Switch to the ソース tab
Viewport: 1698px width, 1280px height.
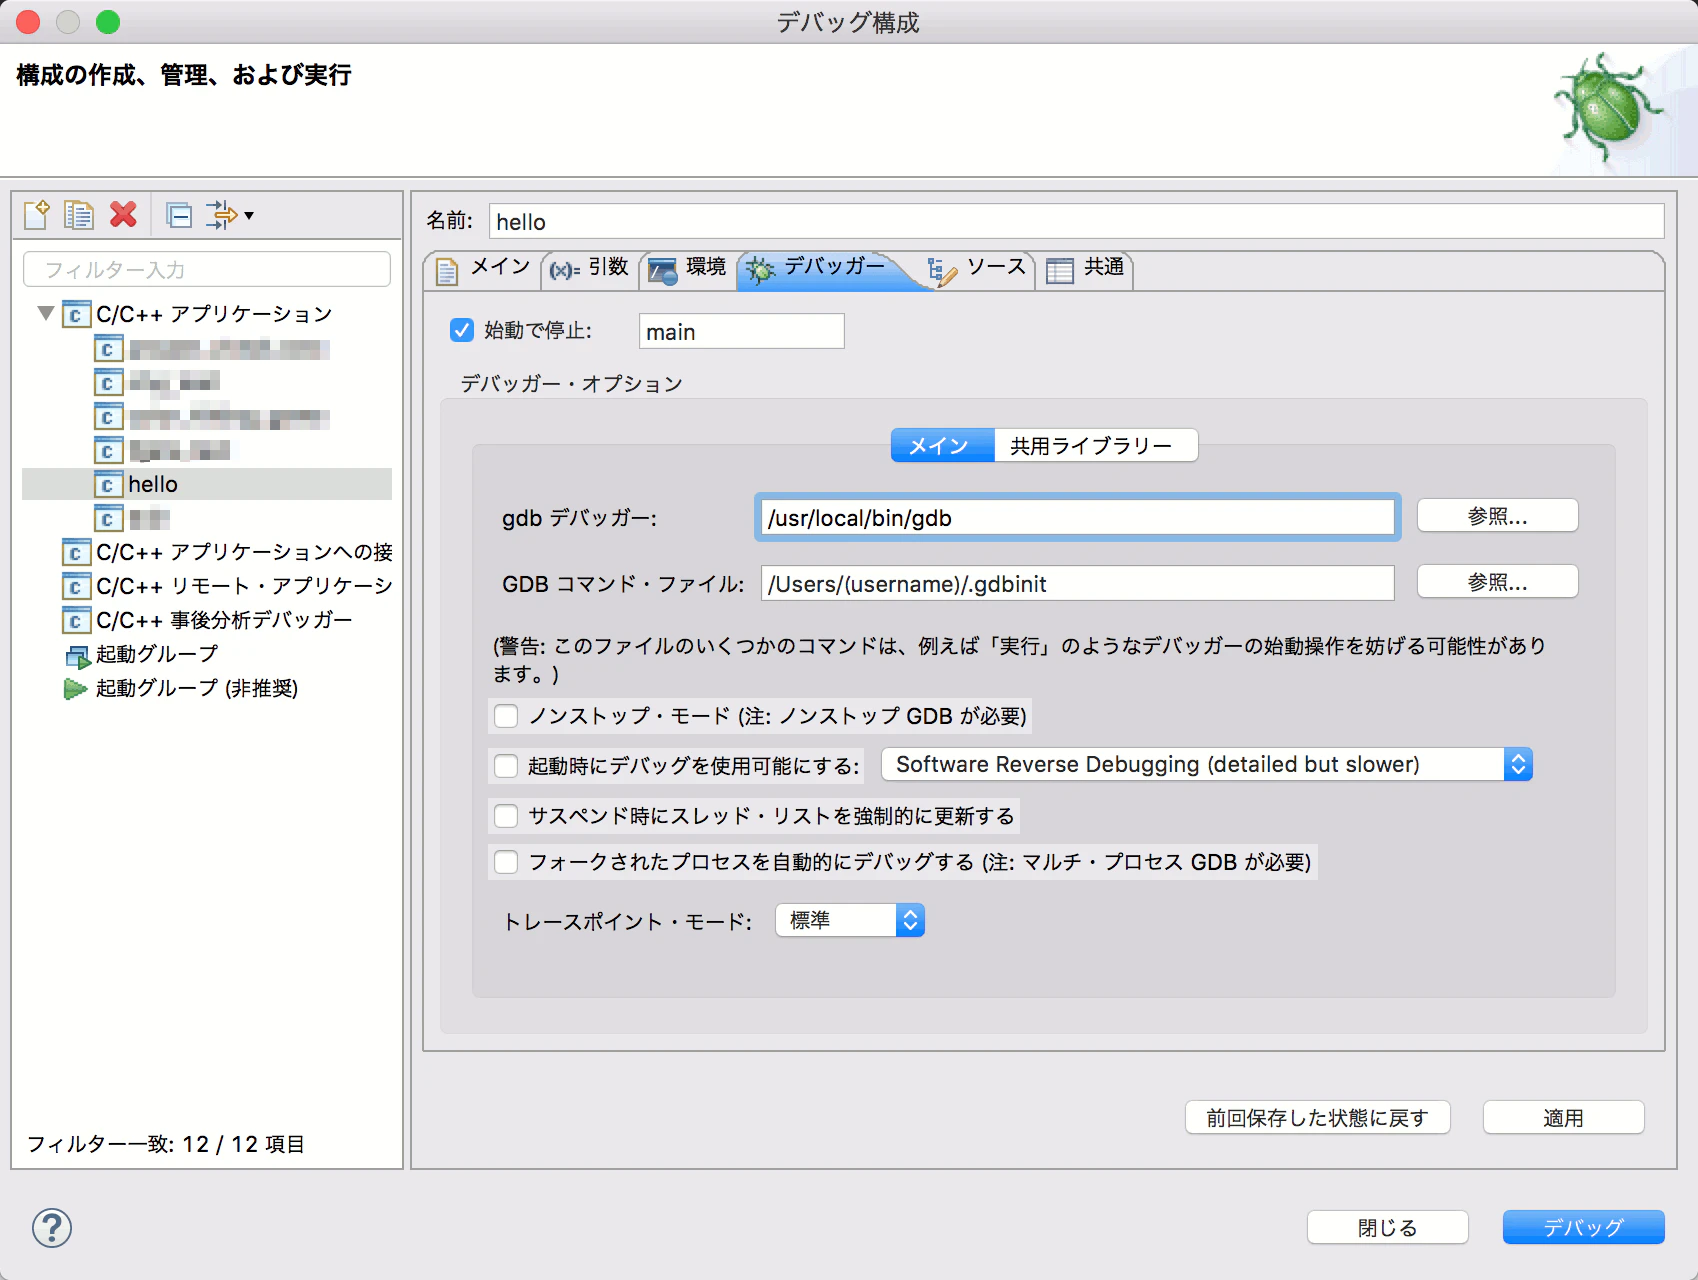tap(978, 268)
